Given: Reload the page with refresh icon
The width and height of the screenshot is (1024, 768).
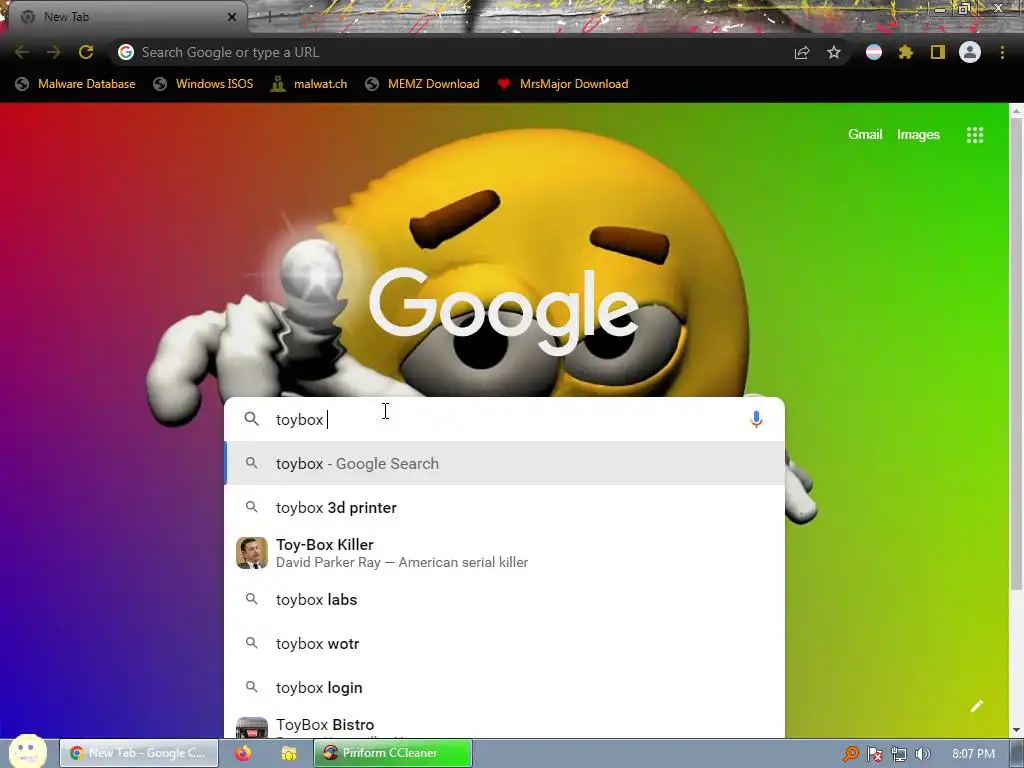Looking at the screenshot, I should (86, 52).
